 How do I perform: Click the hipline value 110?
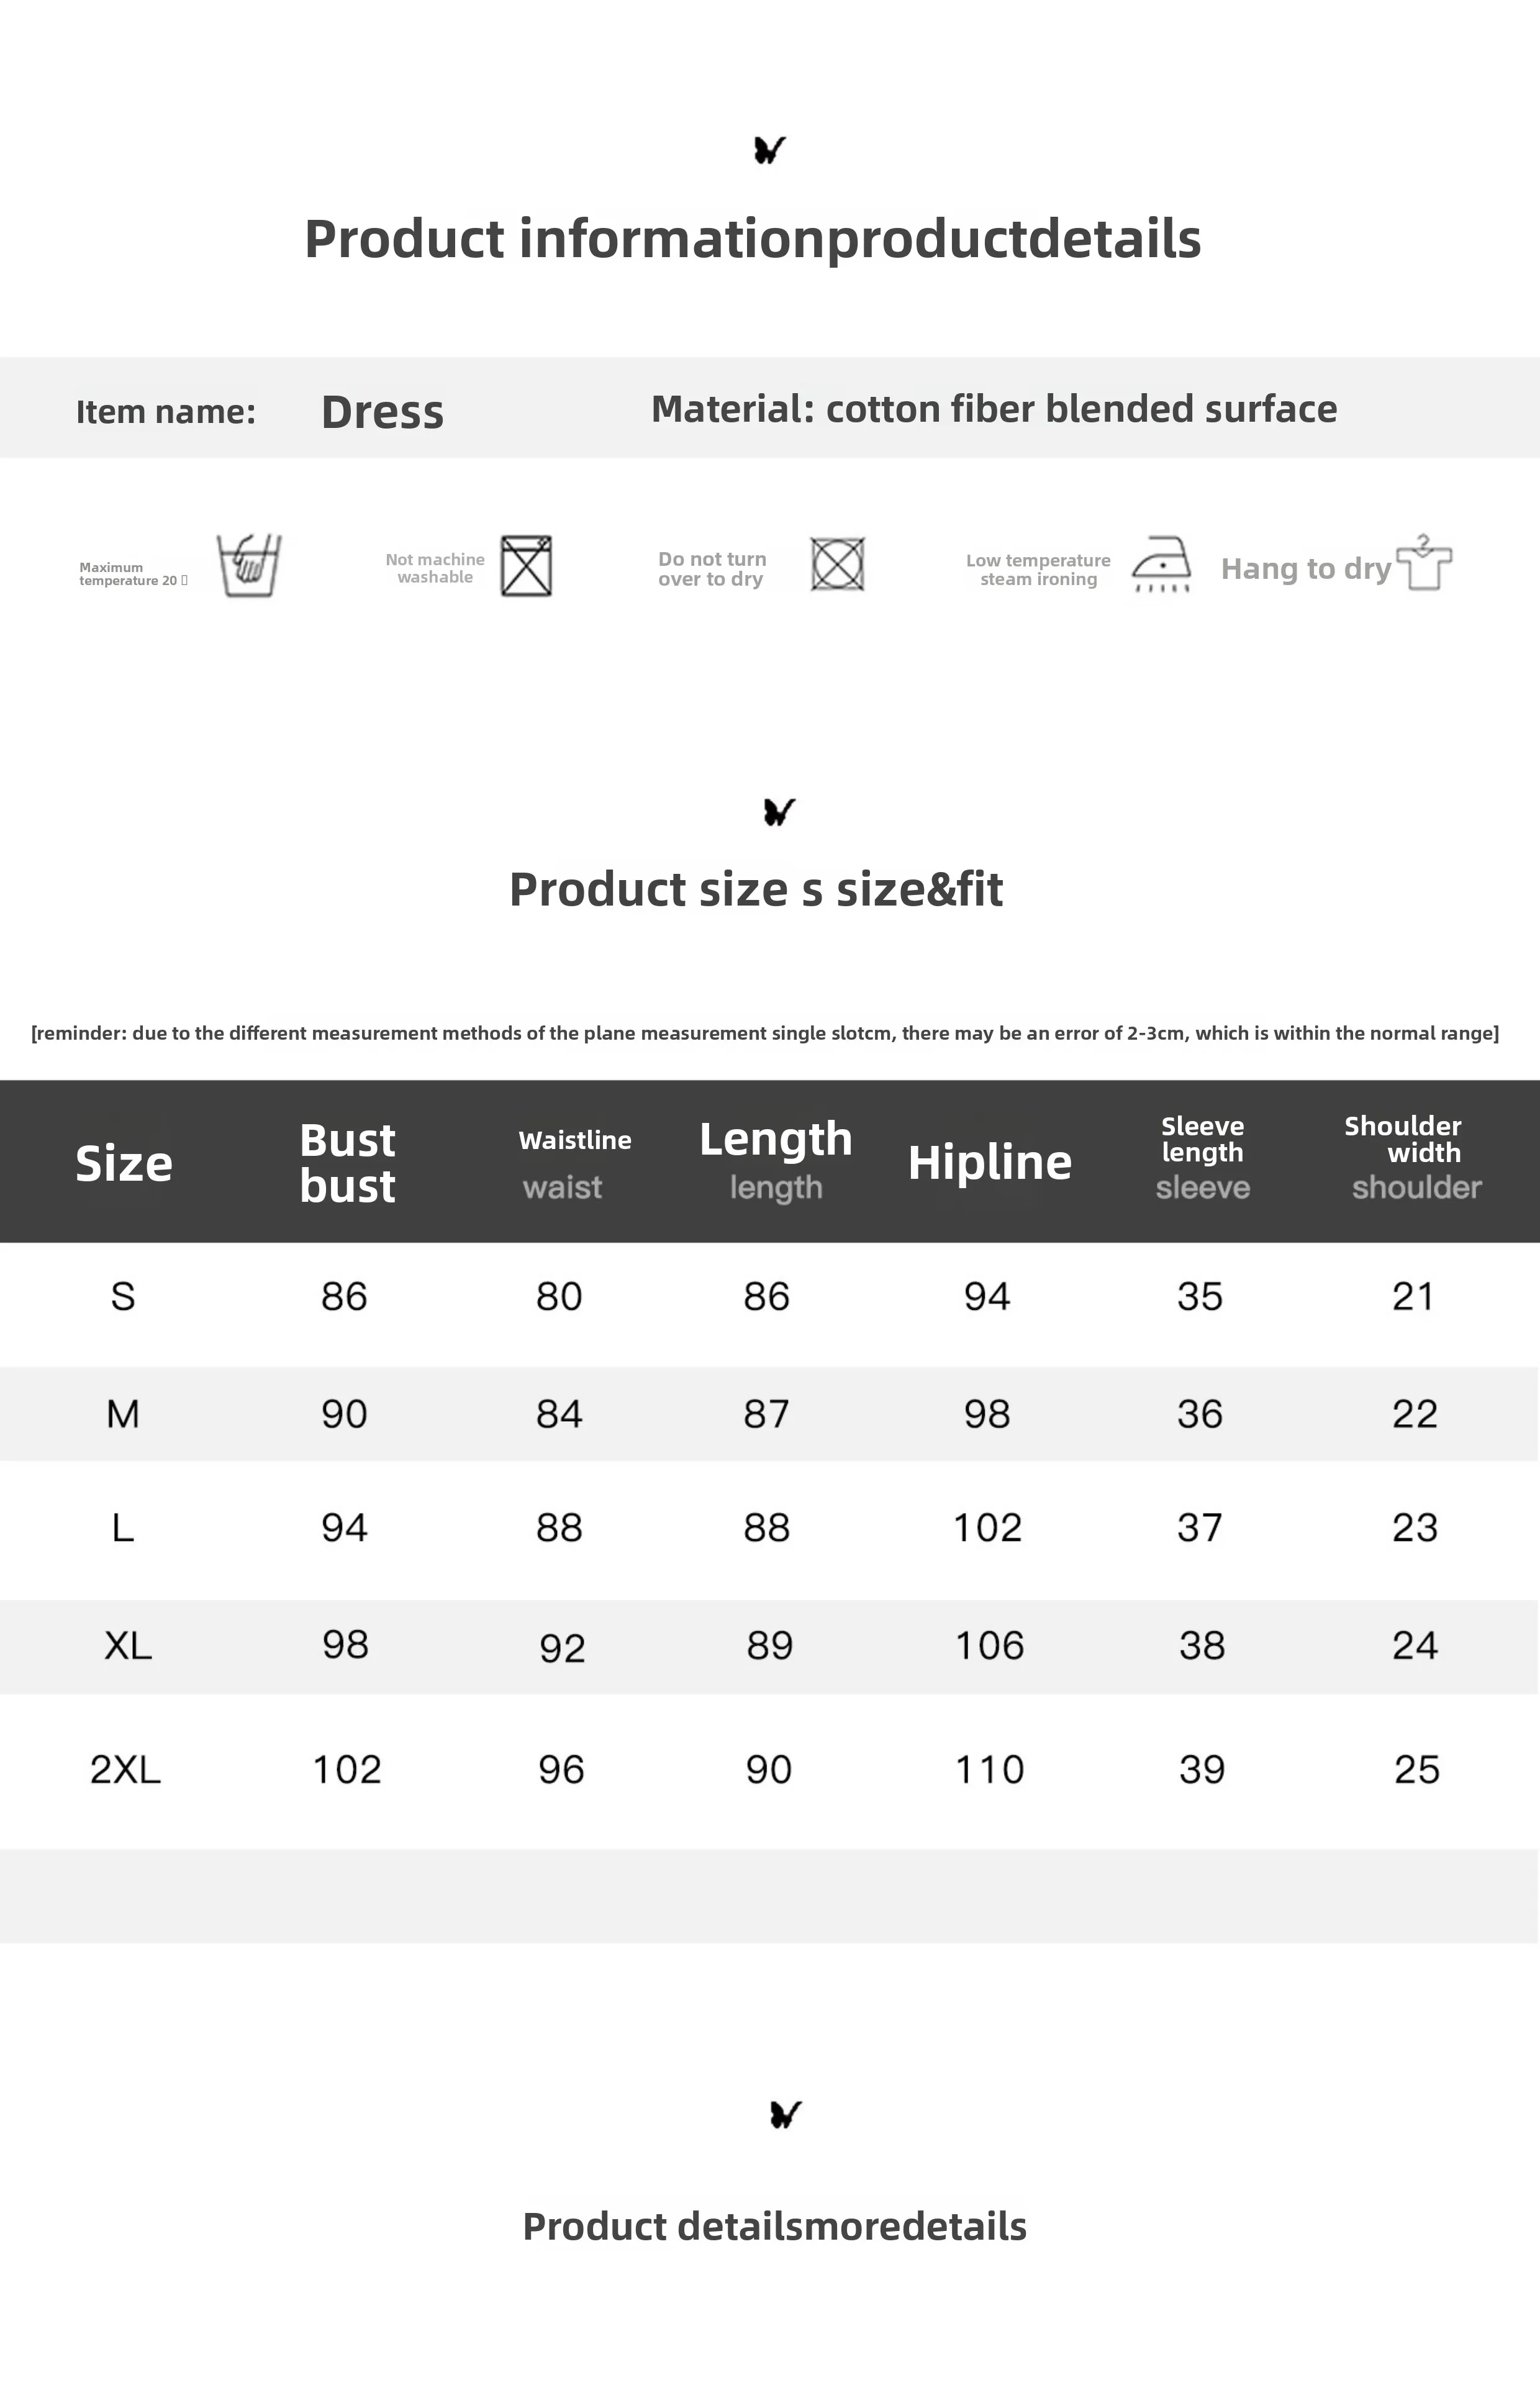989,1769
